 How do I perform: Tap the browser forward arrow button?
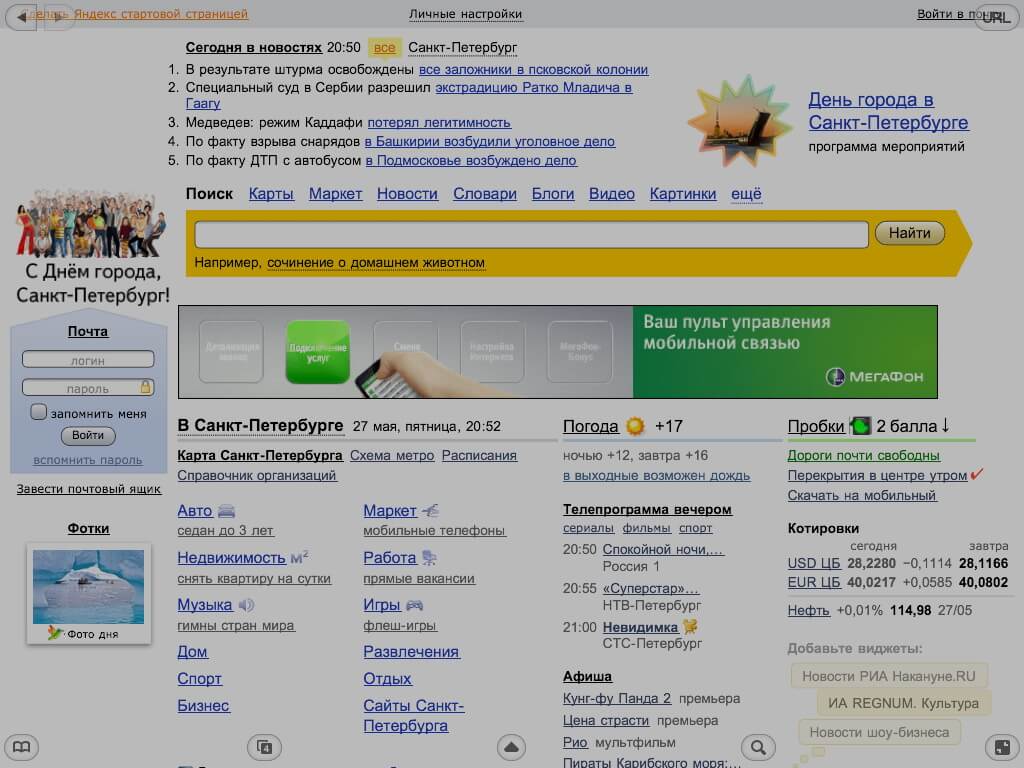tap(58, 17)
